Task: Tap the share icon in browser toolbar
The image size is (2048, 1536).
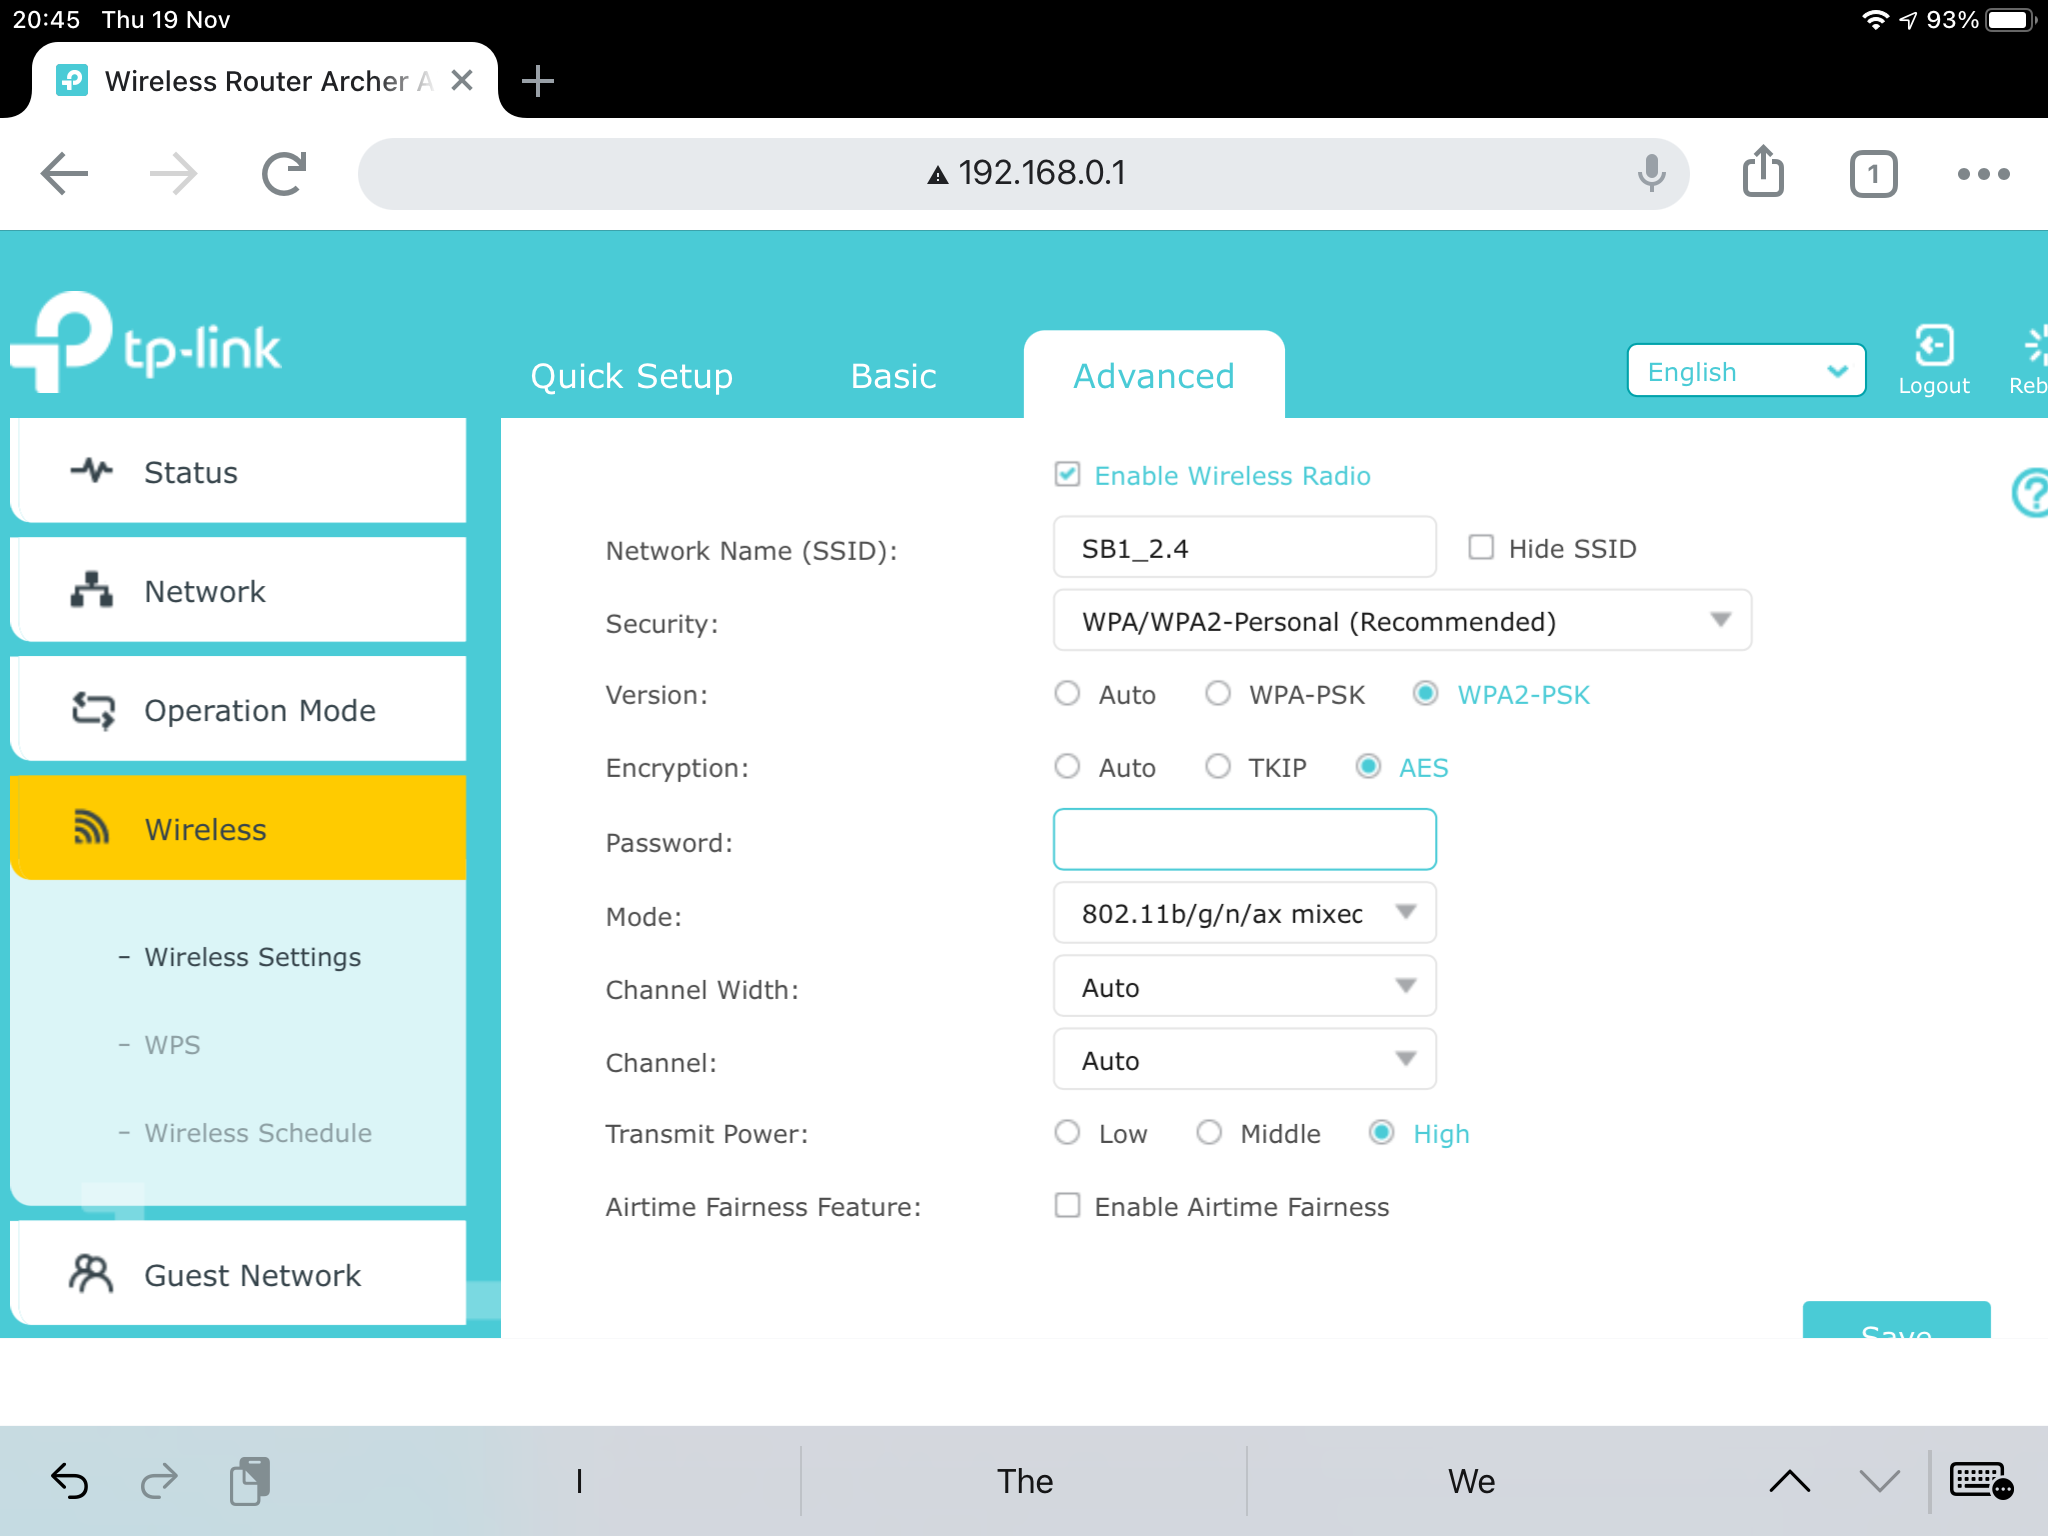Action: [1763, 172]
